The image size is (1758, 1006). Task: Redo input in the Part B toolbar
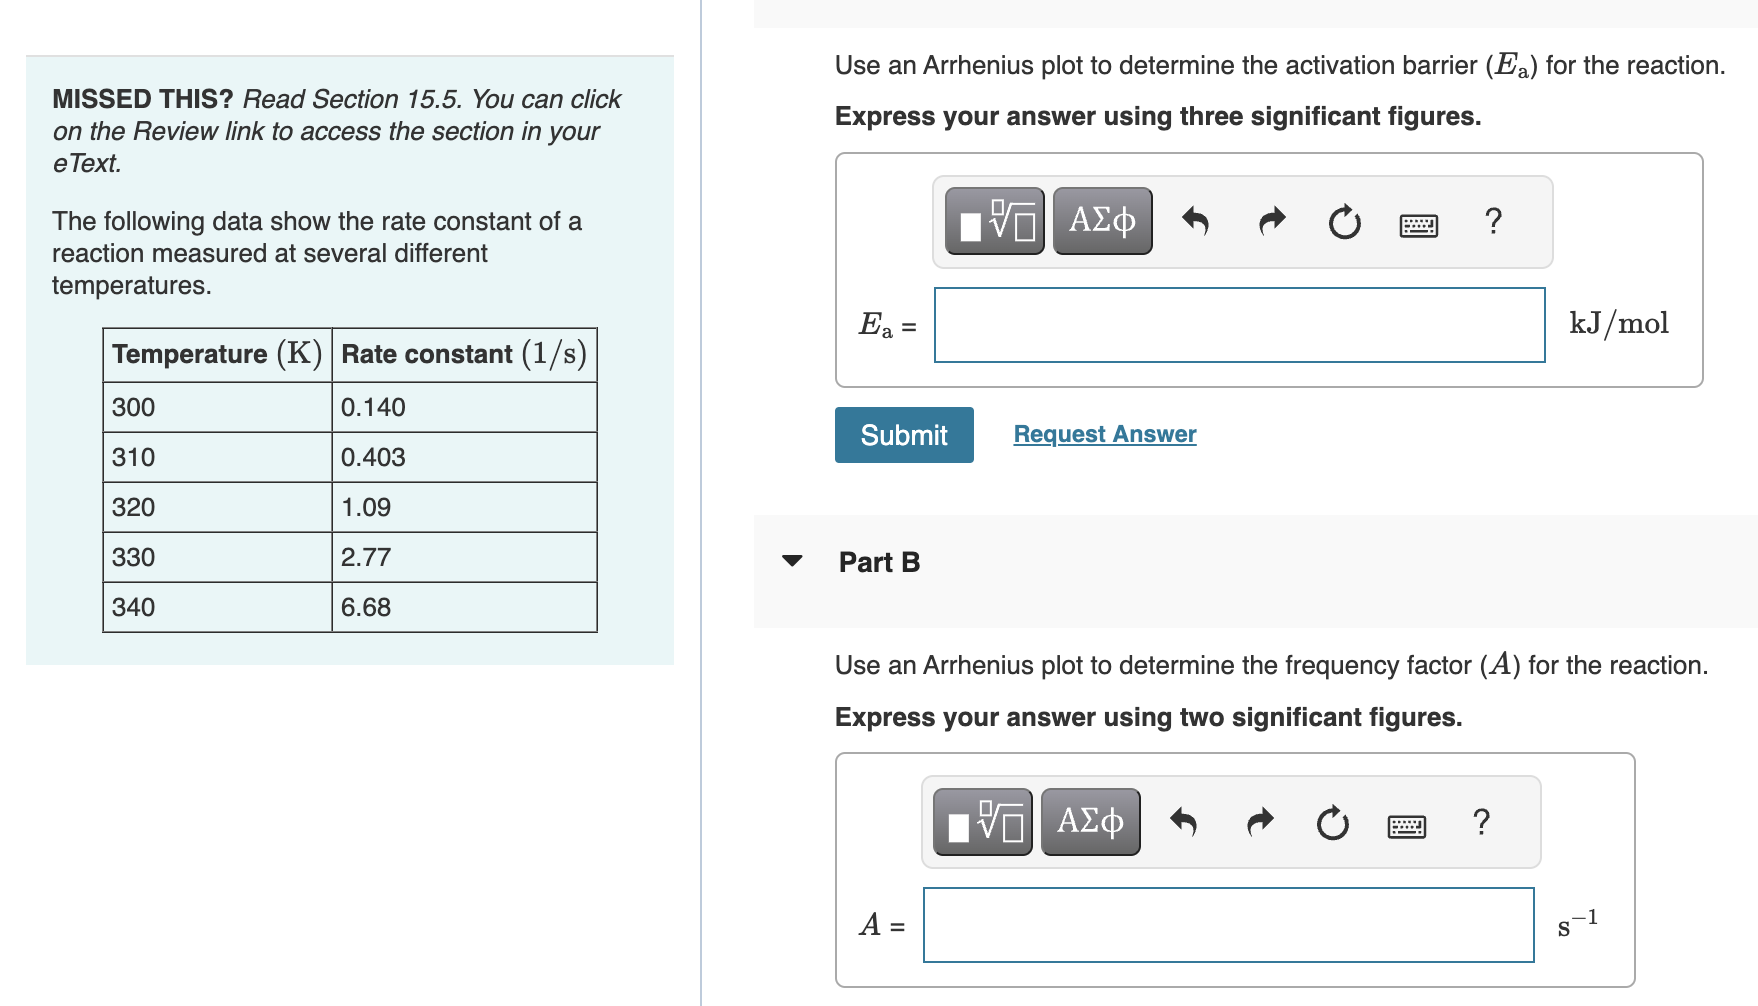coord(1257,822)
